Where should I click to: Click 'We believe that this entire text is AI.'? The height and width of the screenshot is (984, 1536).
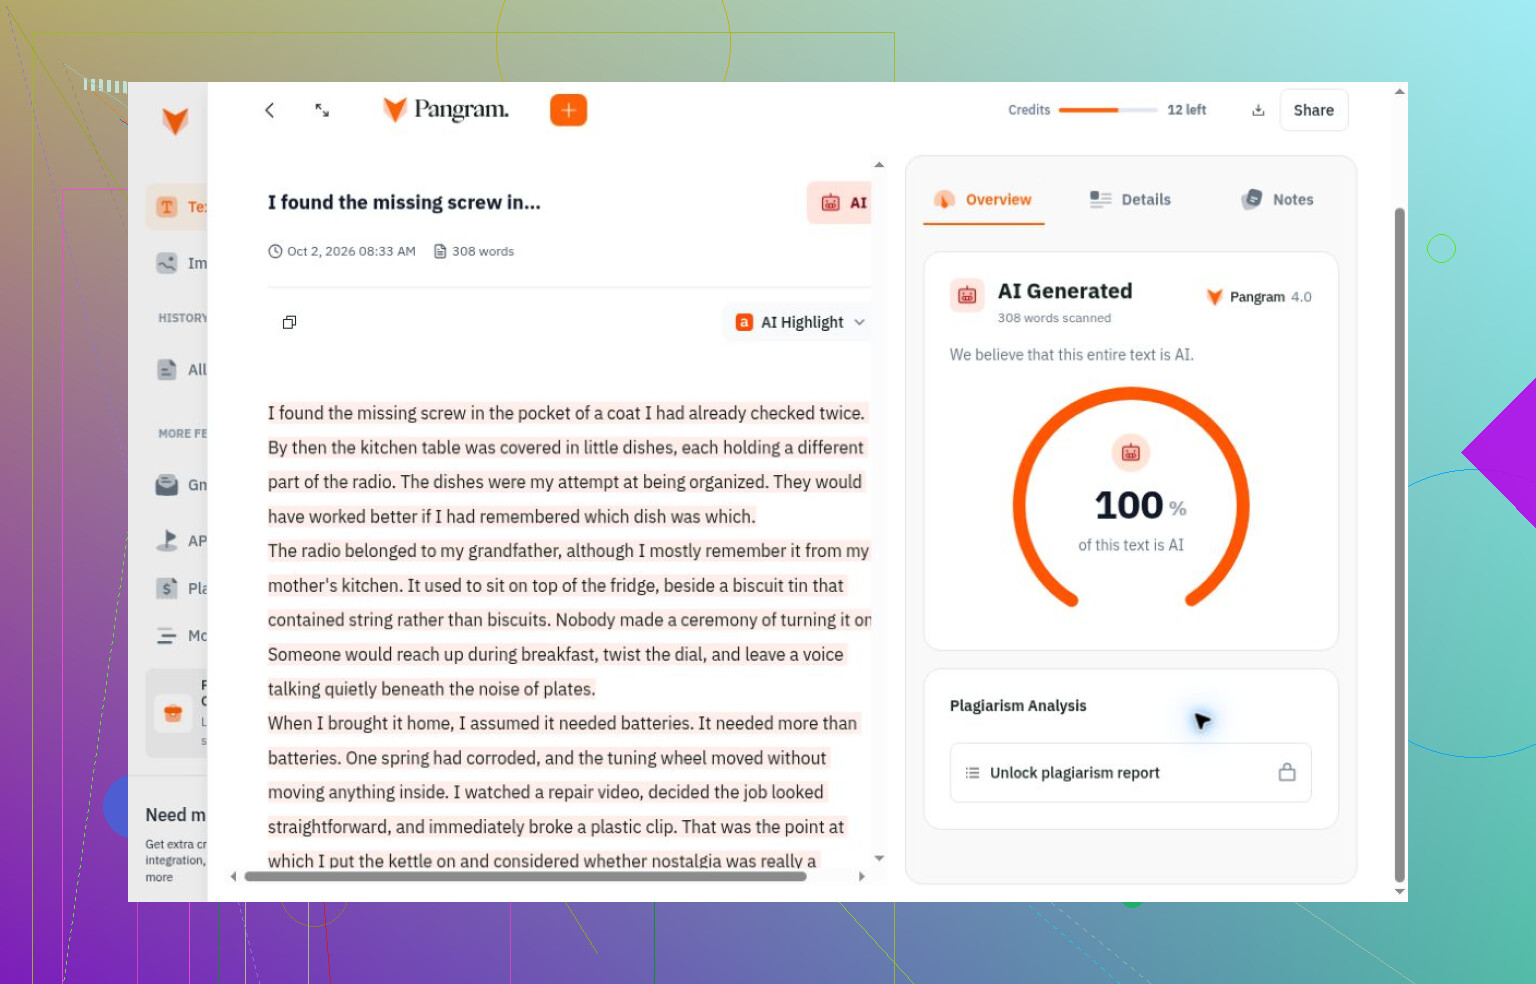(1071, 355)
